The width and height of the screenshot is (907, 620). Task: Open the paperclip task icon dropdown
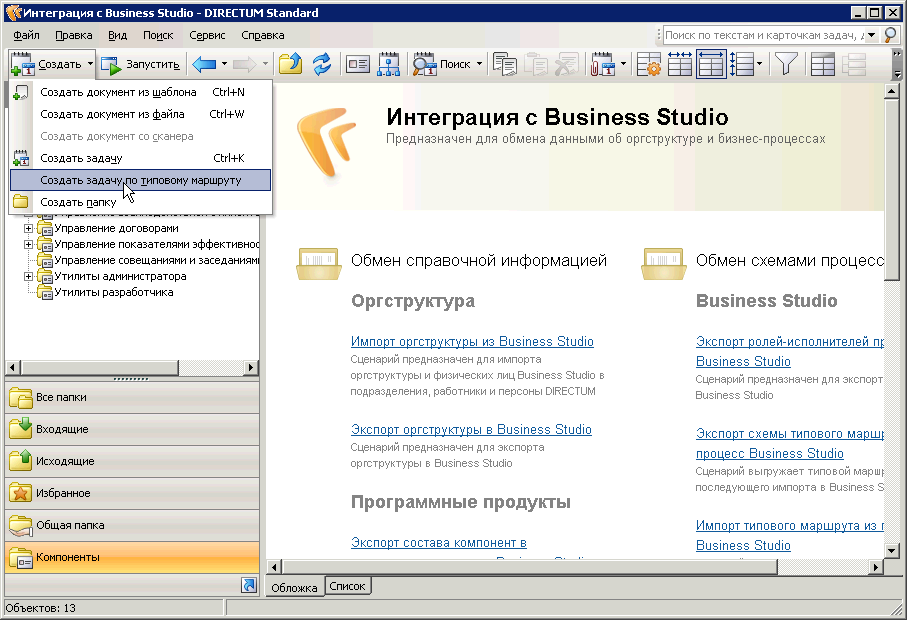coord(623,64)
